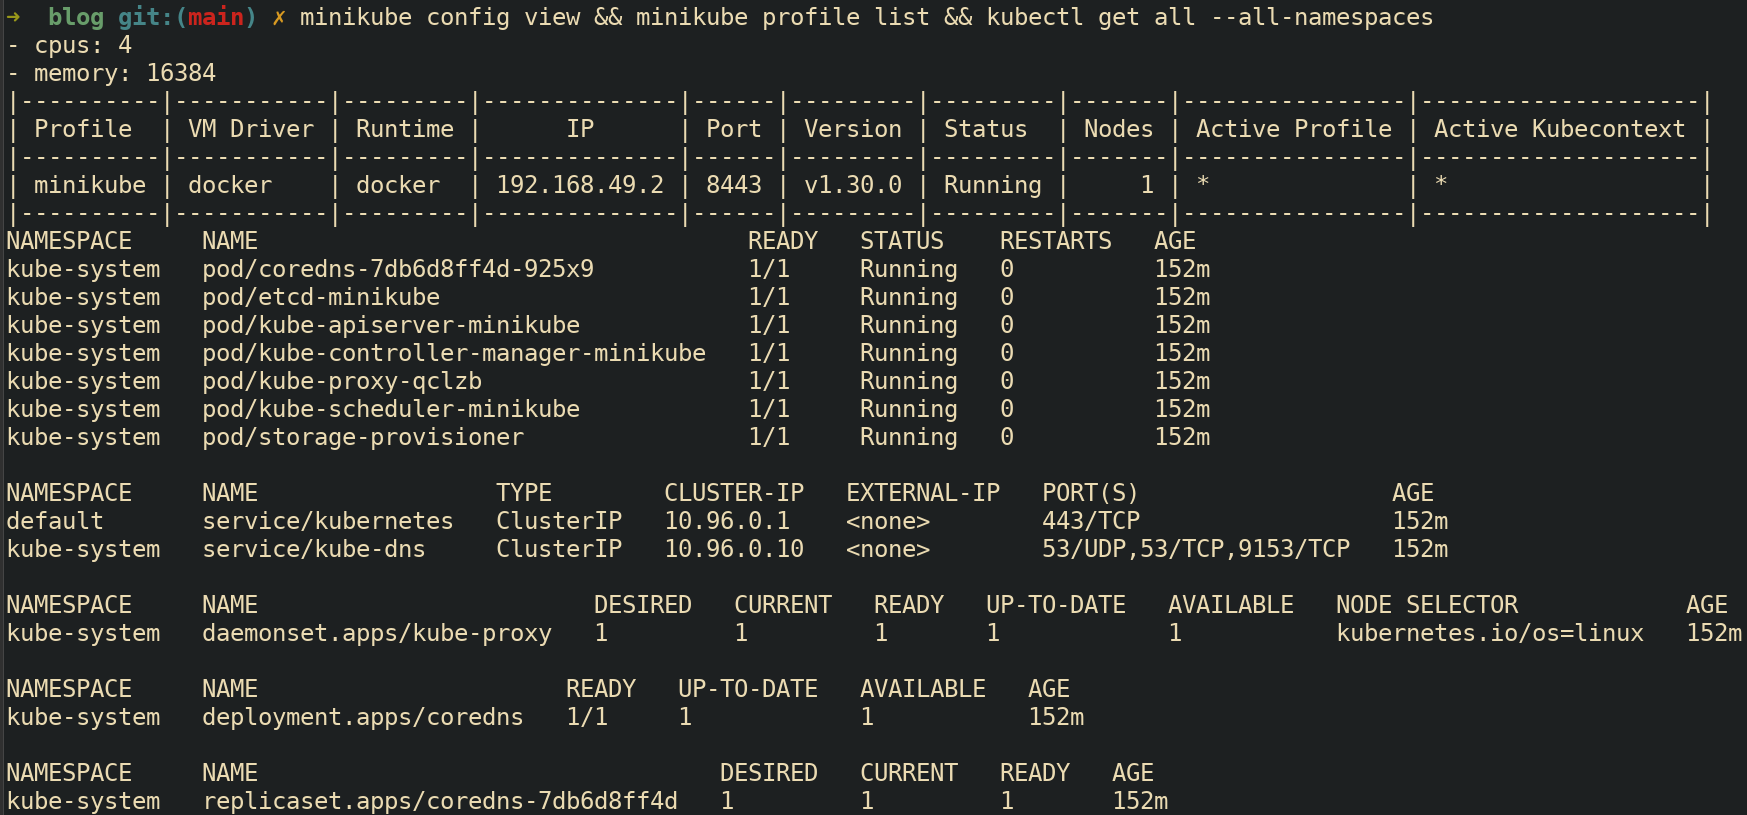Click pod/etcd-minikube entry
The image size is (1747, 815).
(x=321, y=297)
